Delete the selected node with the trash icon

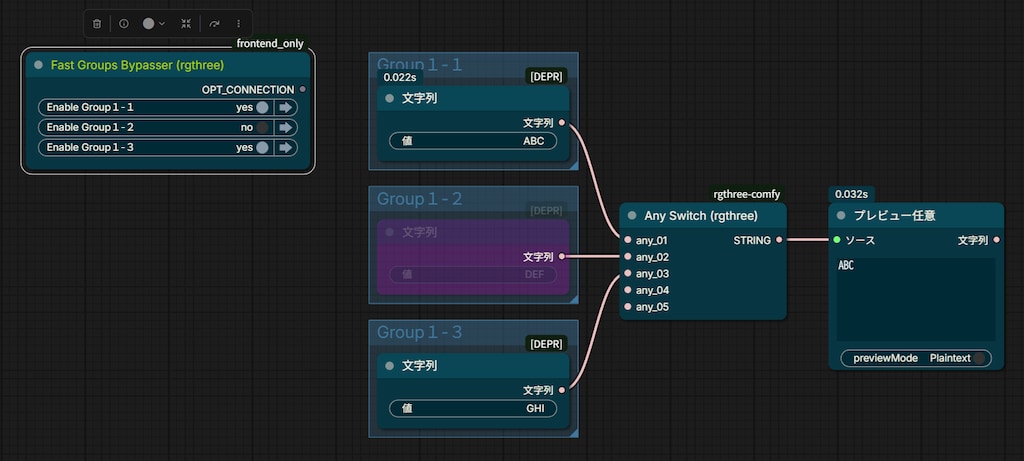[x=97, y=24]
